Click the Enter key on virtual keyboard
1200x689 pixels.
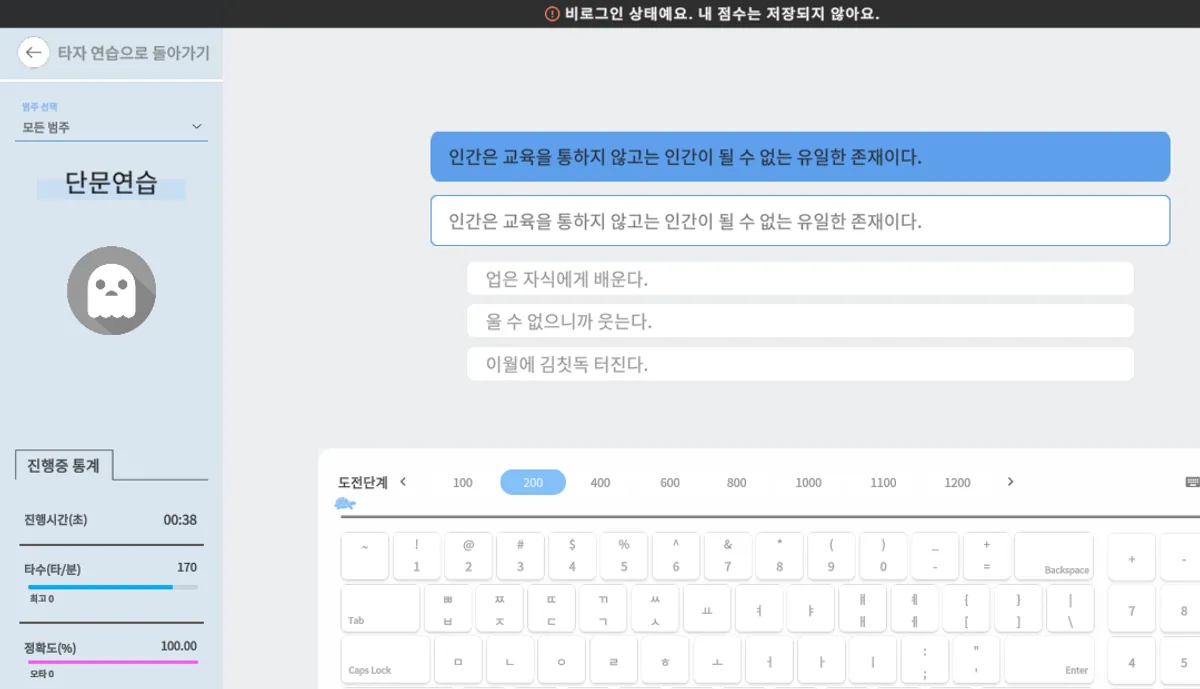coord(1049,660)
